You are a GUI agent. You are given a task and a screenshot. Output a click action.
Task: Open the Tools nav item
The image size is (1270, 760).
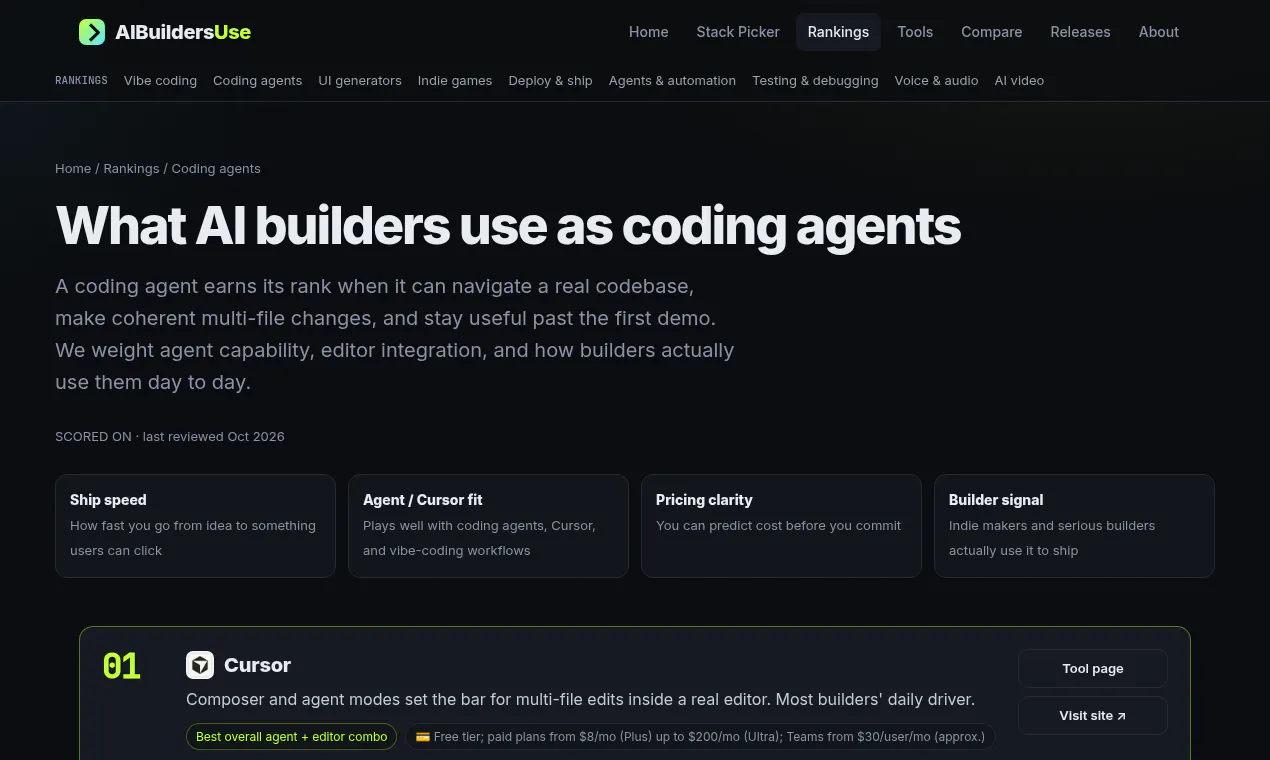[x=915, y=32]
